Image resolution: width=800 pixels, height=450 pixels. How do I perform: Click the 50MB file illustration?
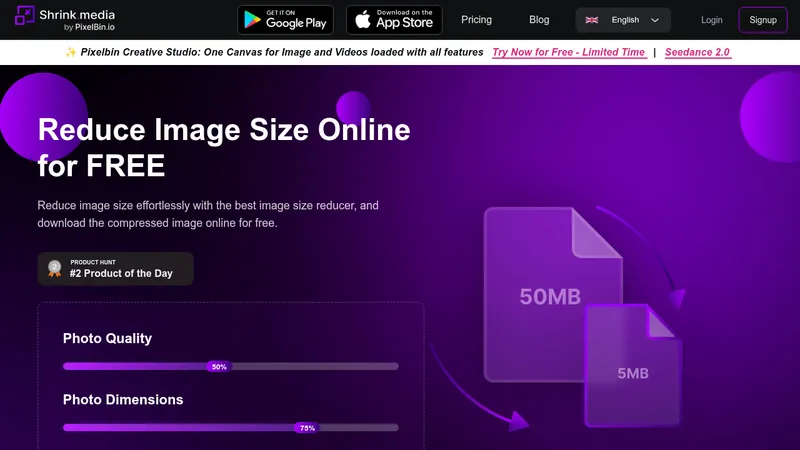[x=552, y=294]
